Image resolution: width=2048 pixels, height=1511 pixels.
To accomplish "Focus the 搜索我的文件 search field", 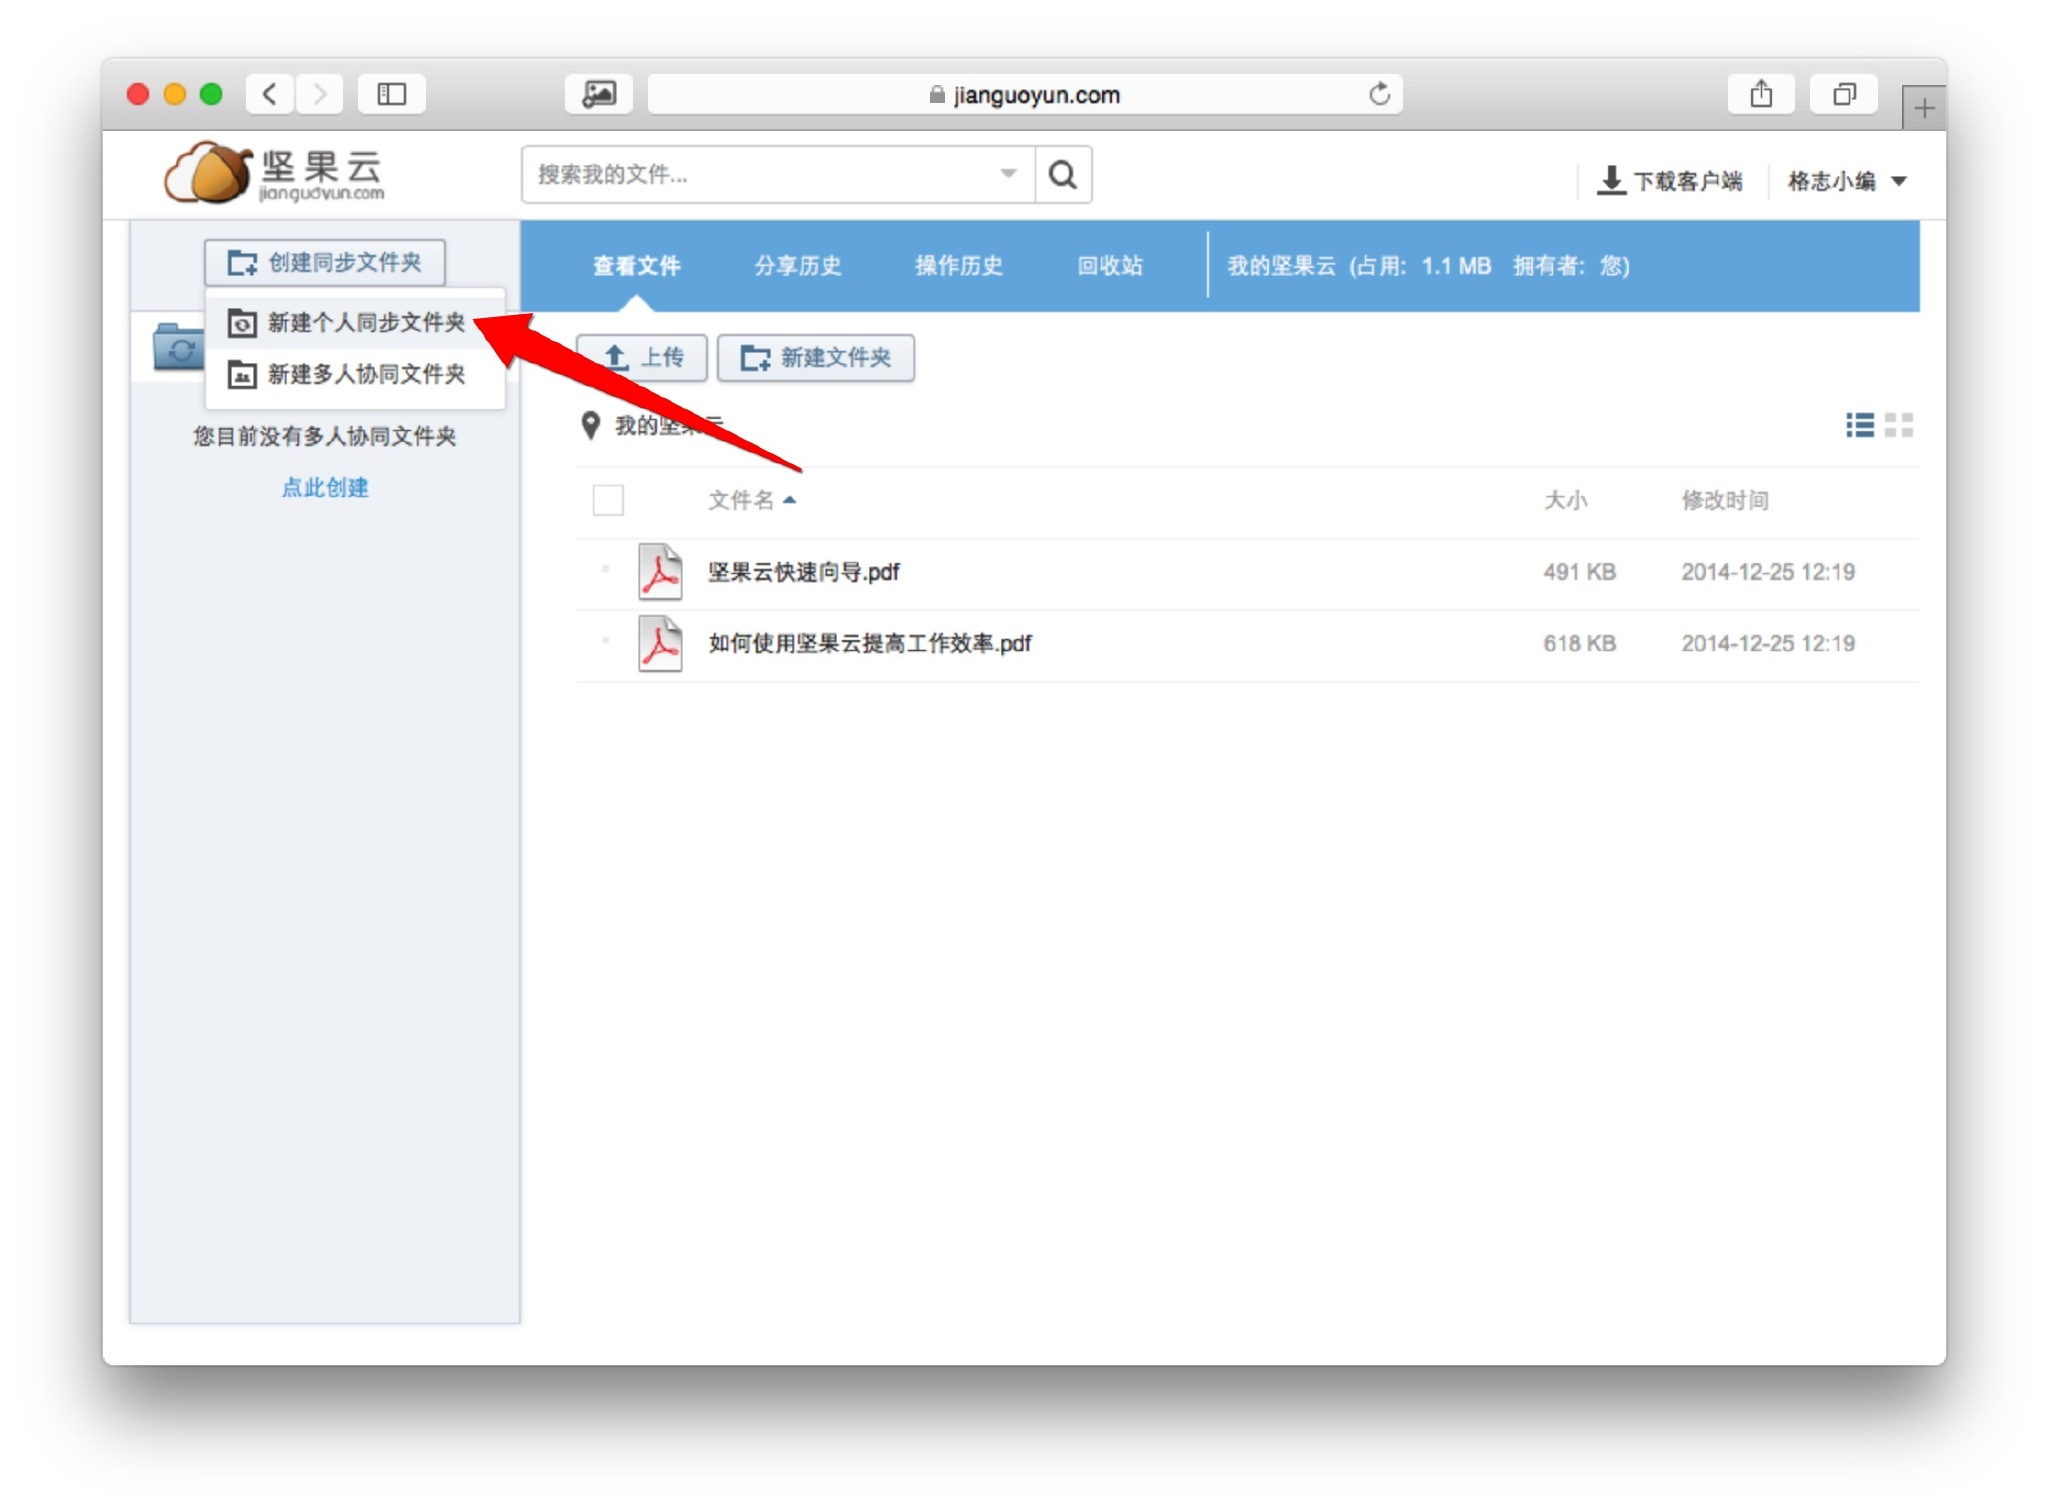I will (760, 175).
